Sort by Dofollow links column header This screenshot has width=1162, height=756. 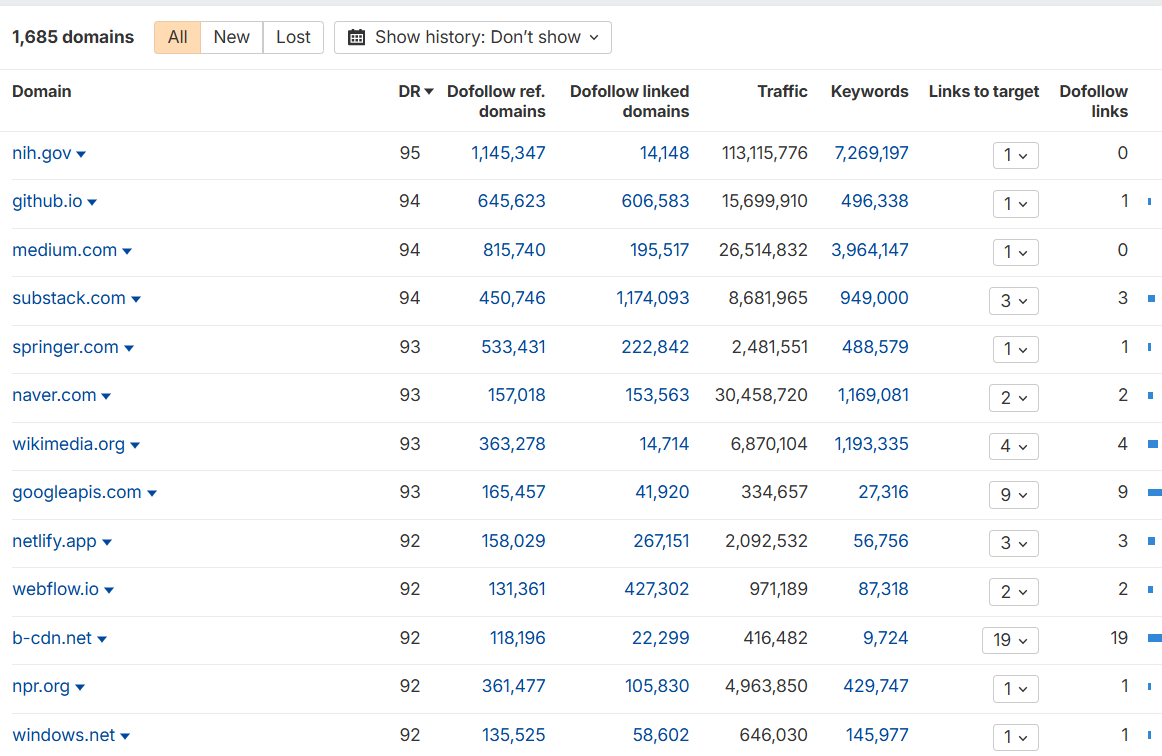(x=1093, y=101)
